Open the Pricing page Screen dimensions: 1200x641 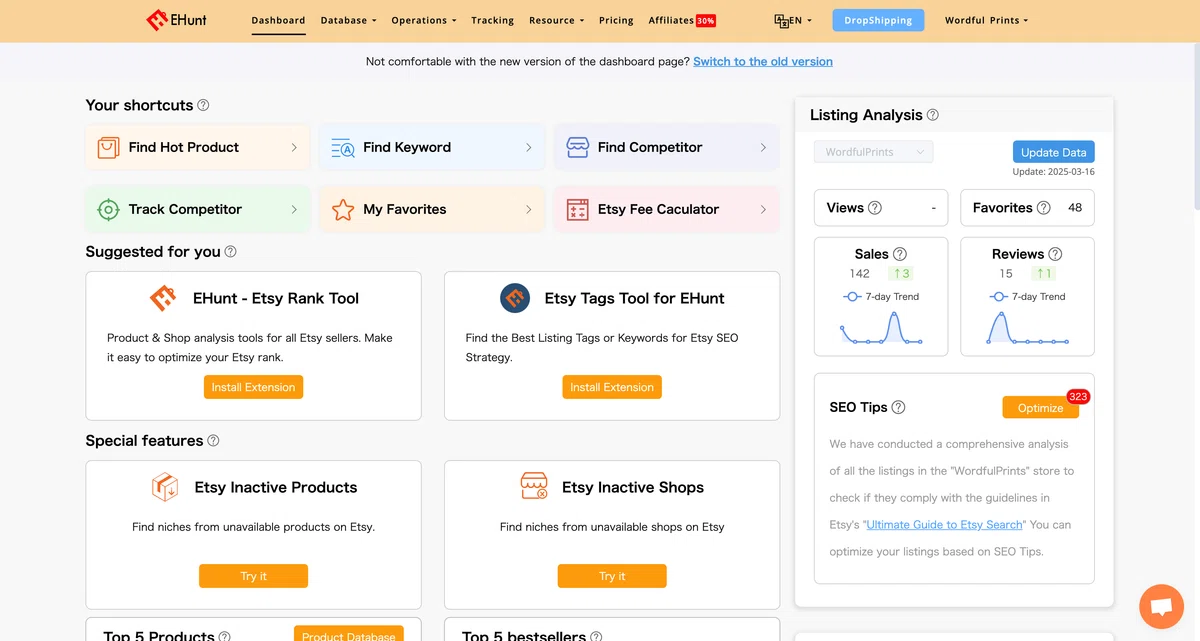(x=616, y=20)
